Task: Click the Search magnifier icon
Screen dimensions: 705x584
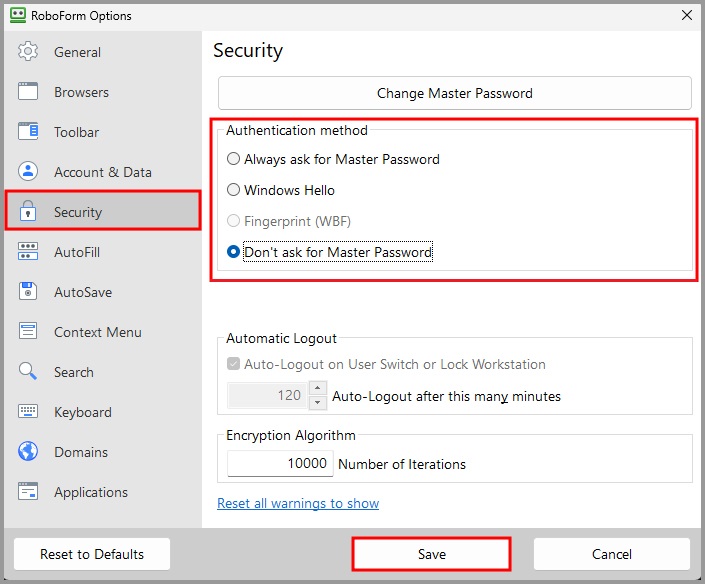Action: 28,371
